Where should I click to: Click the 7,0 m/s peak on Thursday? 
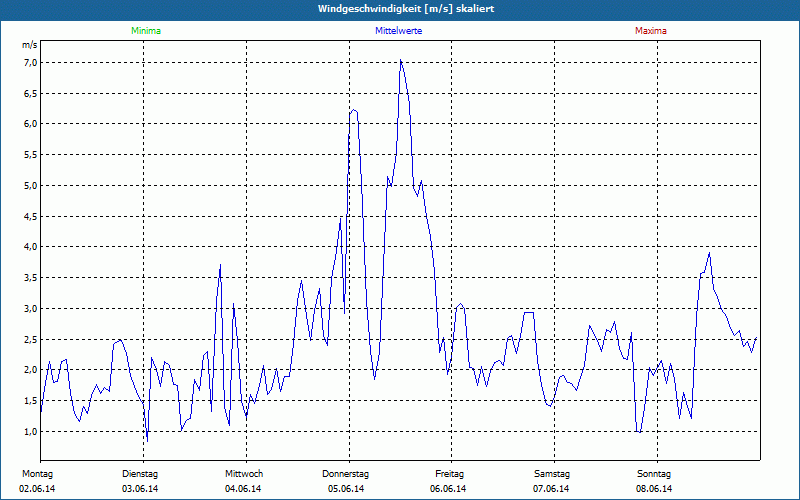[401, 61]
